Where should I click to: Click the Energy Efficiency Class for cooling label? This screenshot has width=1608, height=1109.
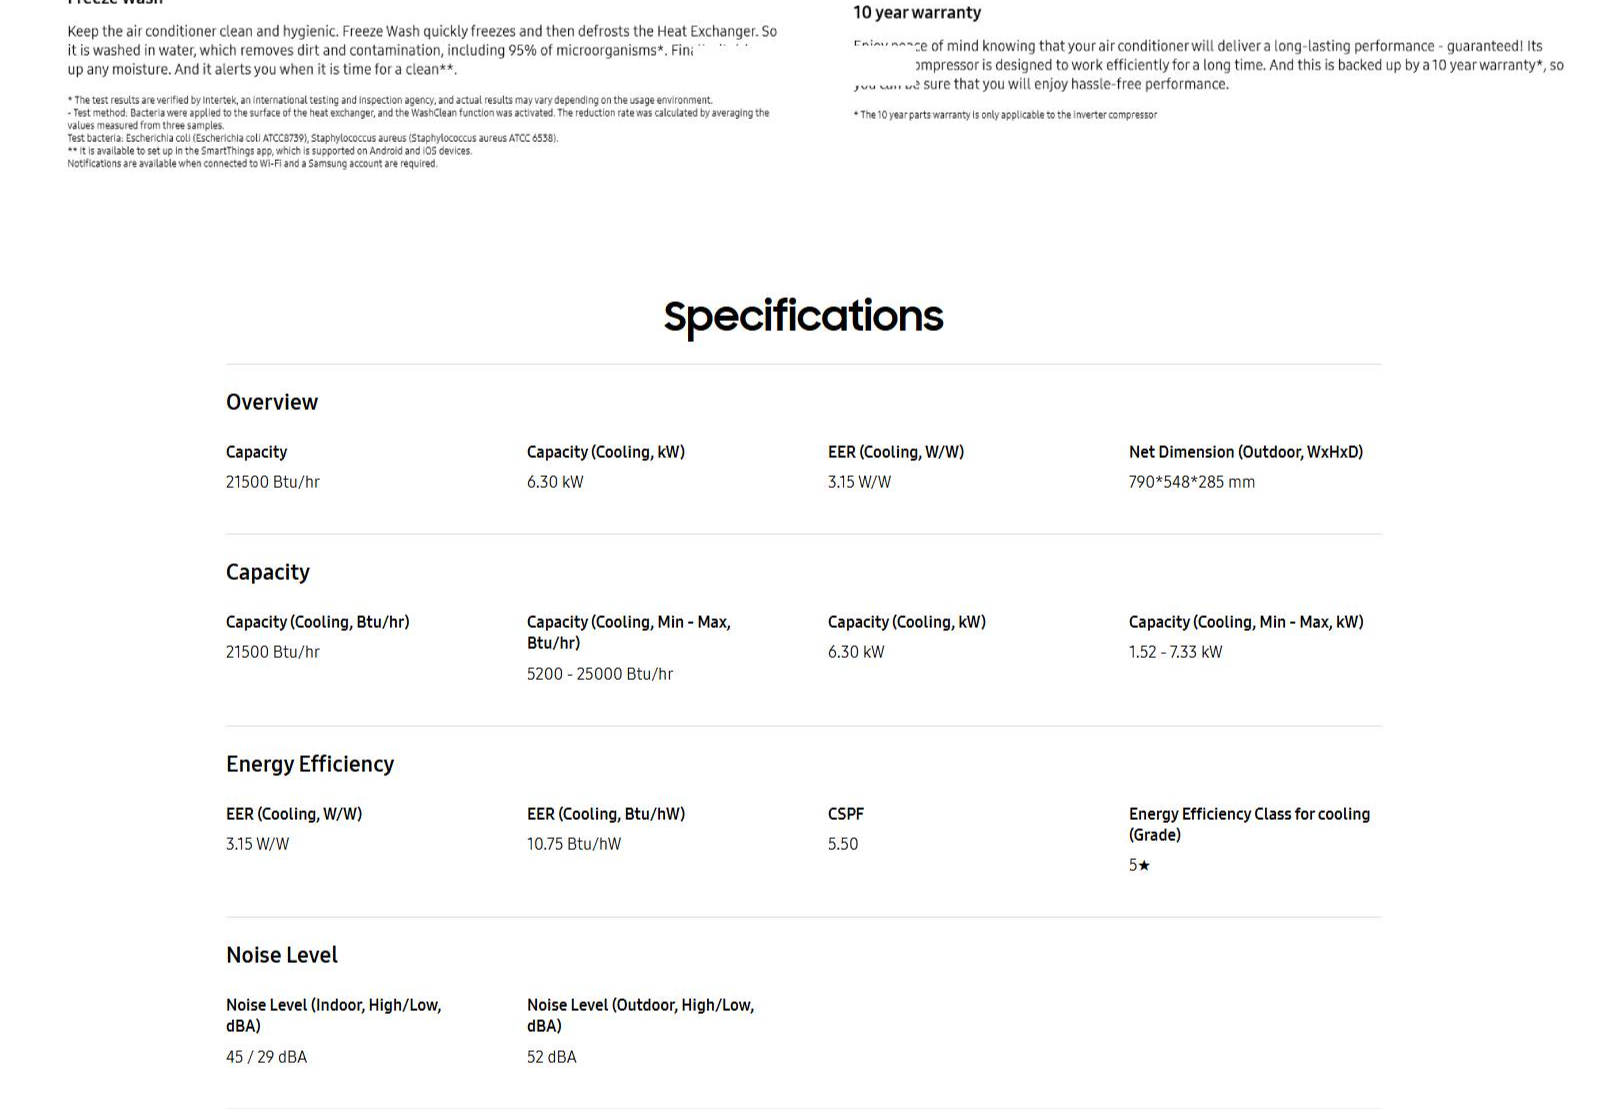(x=1249, y=824)
